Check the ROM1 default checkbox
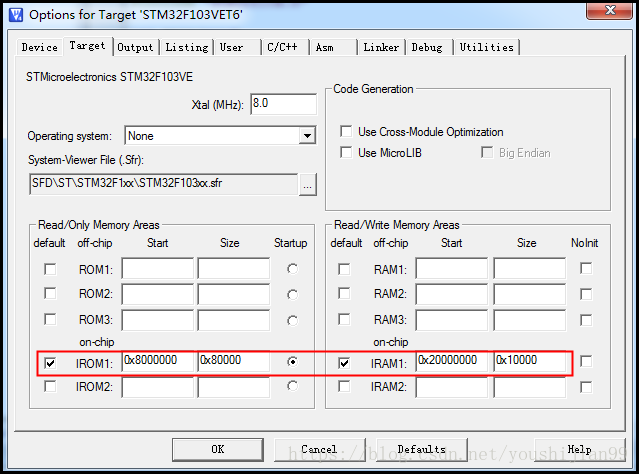Image resolution: width=639 pixels, height=474 pixels. (x=50, y=269)
